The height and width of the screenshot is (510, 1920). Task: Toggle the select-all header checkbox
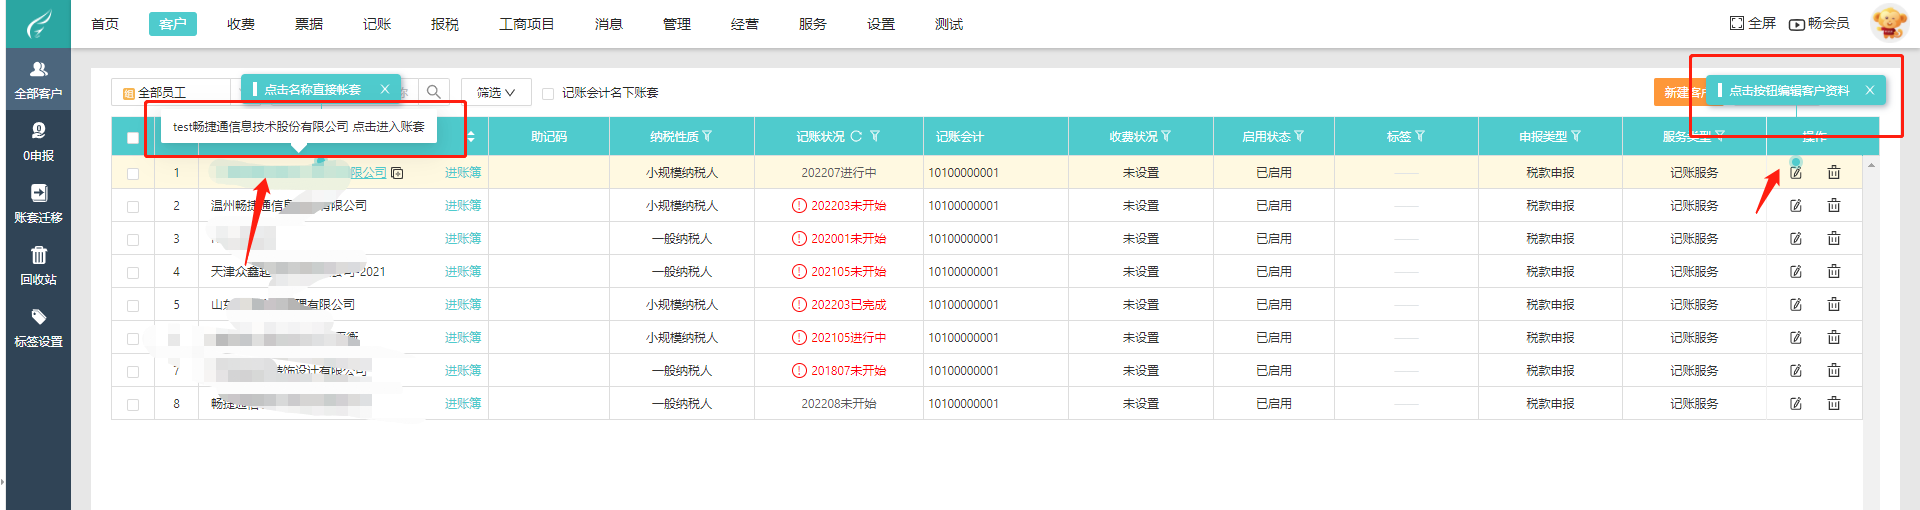pos(133,138)
